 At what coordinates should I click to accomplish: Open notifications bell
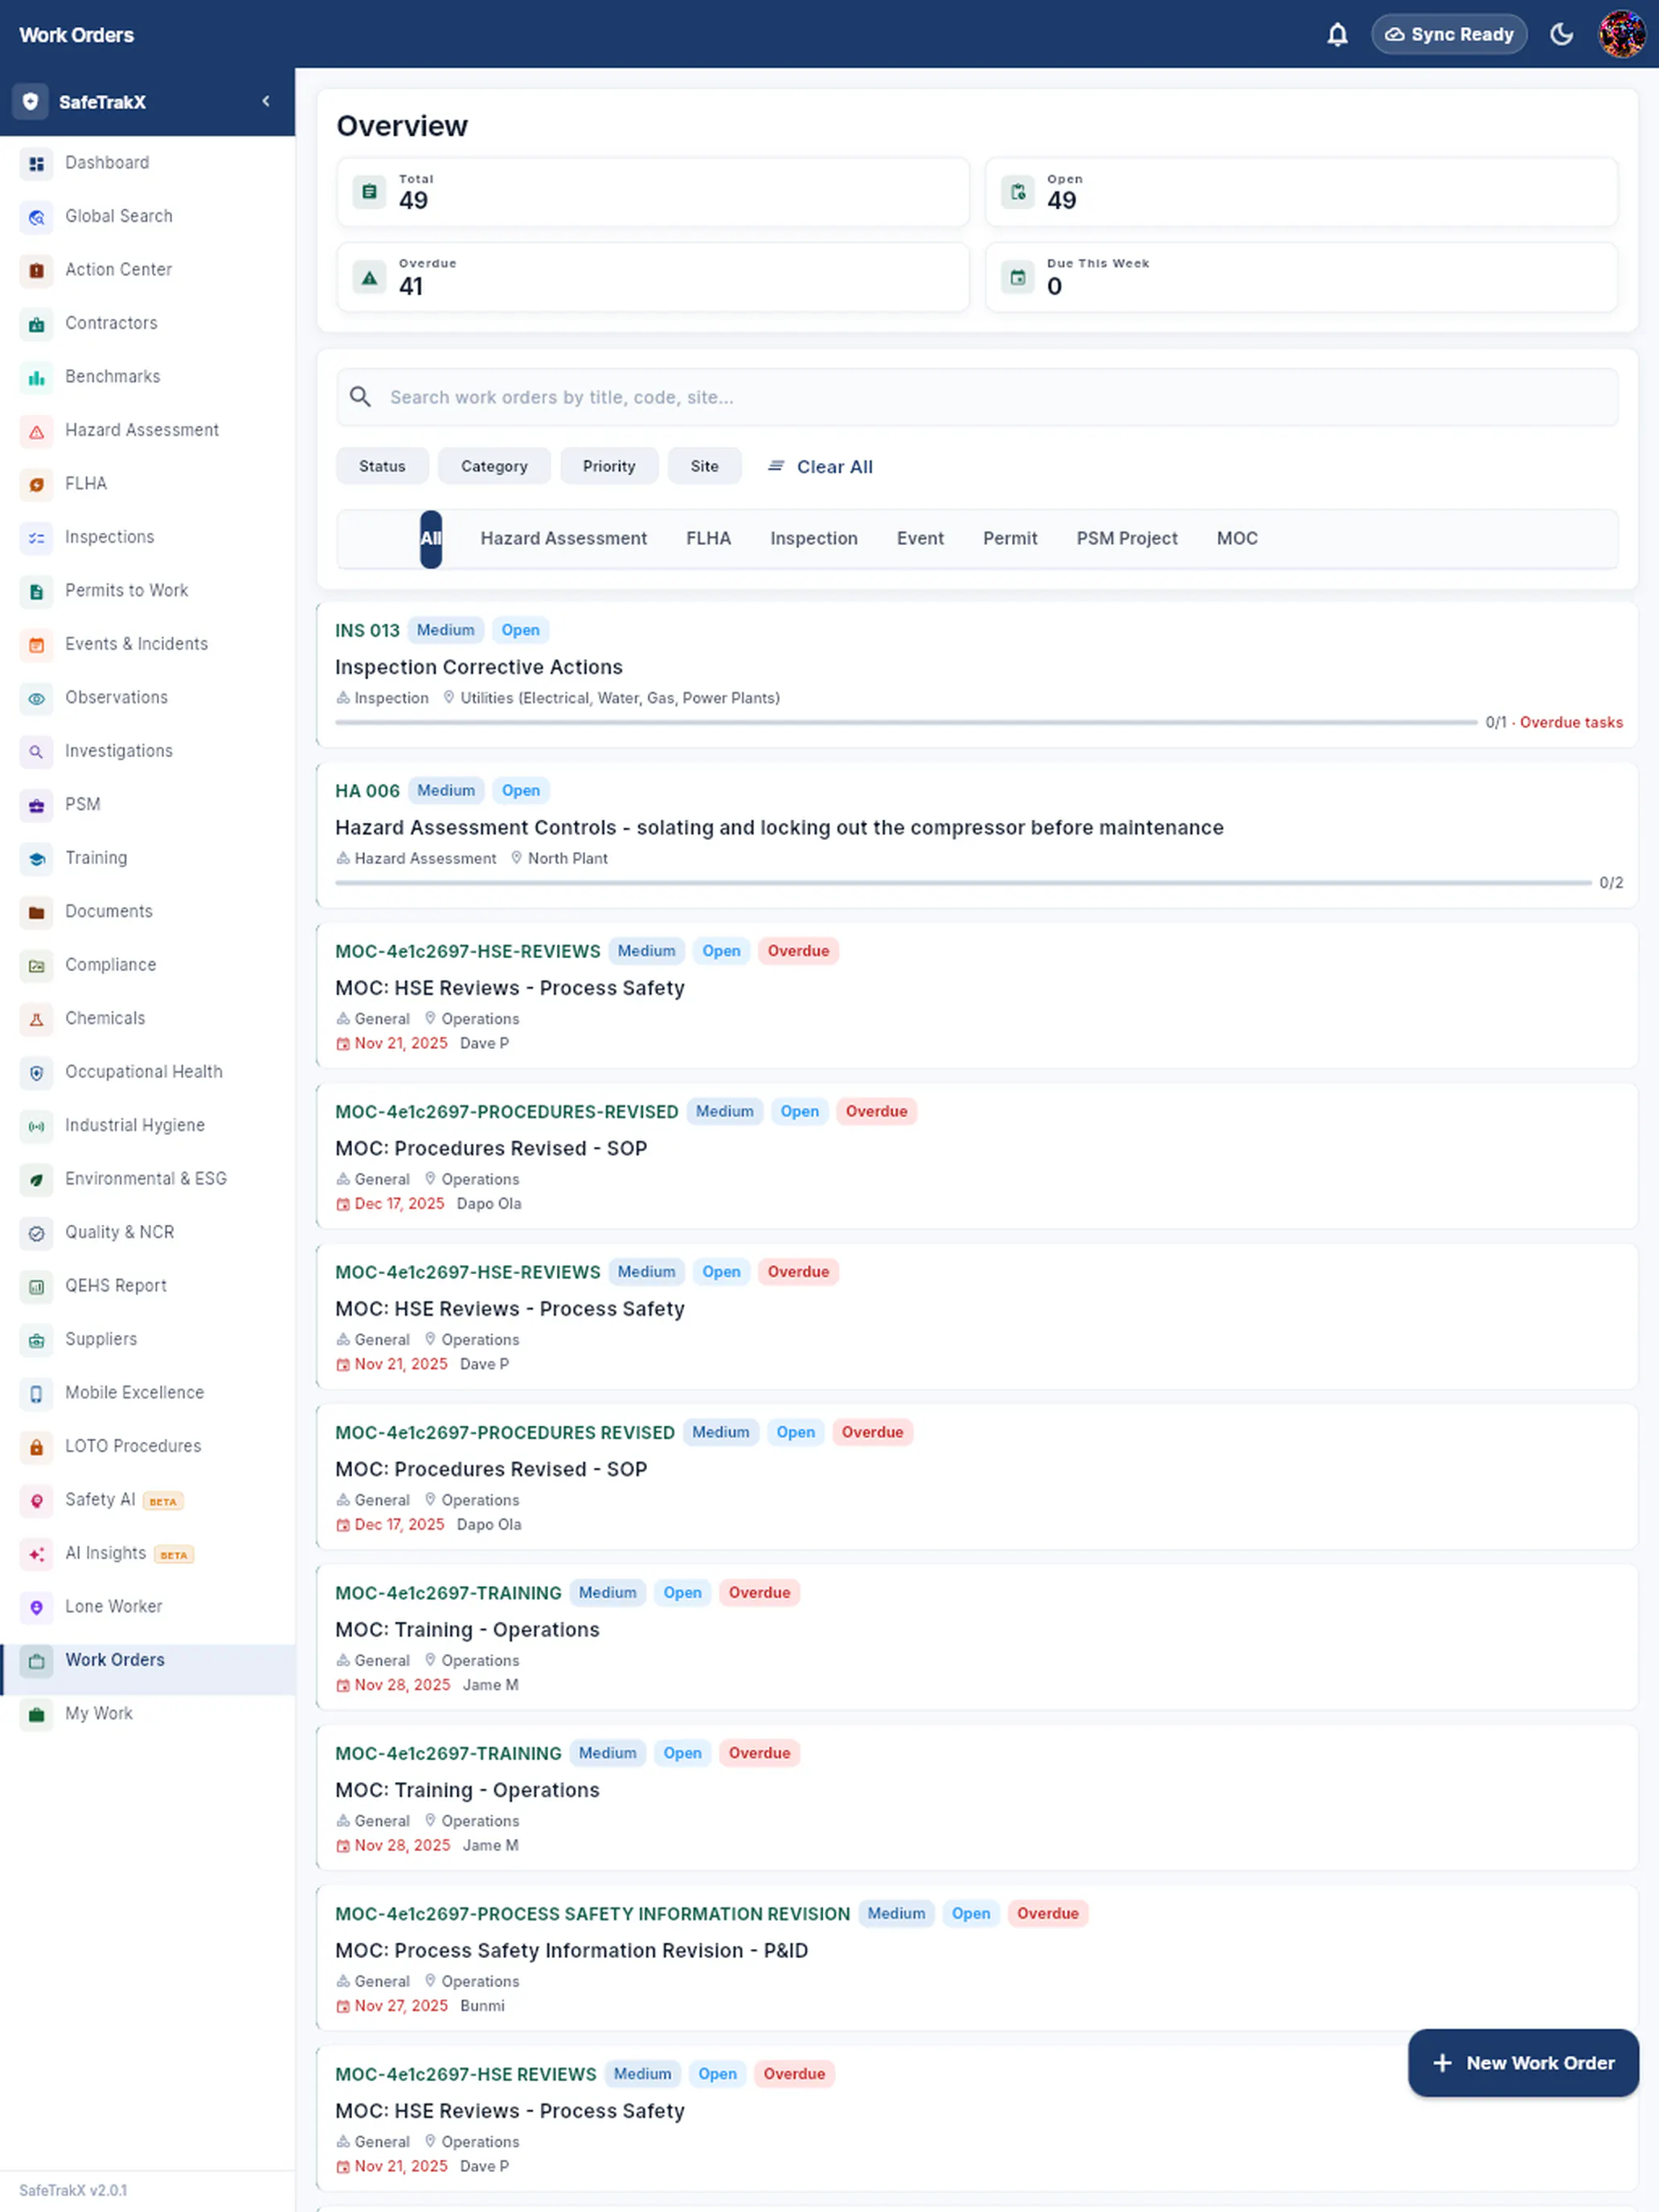point(1337,35)
